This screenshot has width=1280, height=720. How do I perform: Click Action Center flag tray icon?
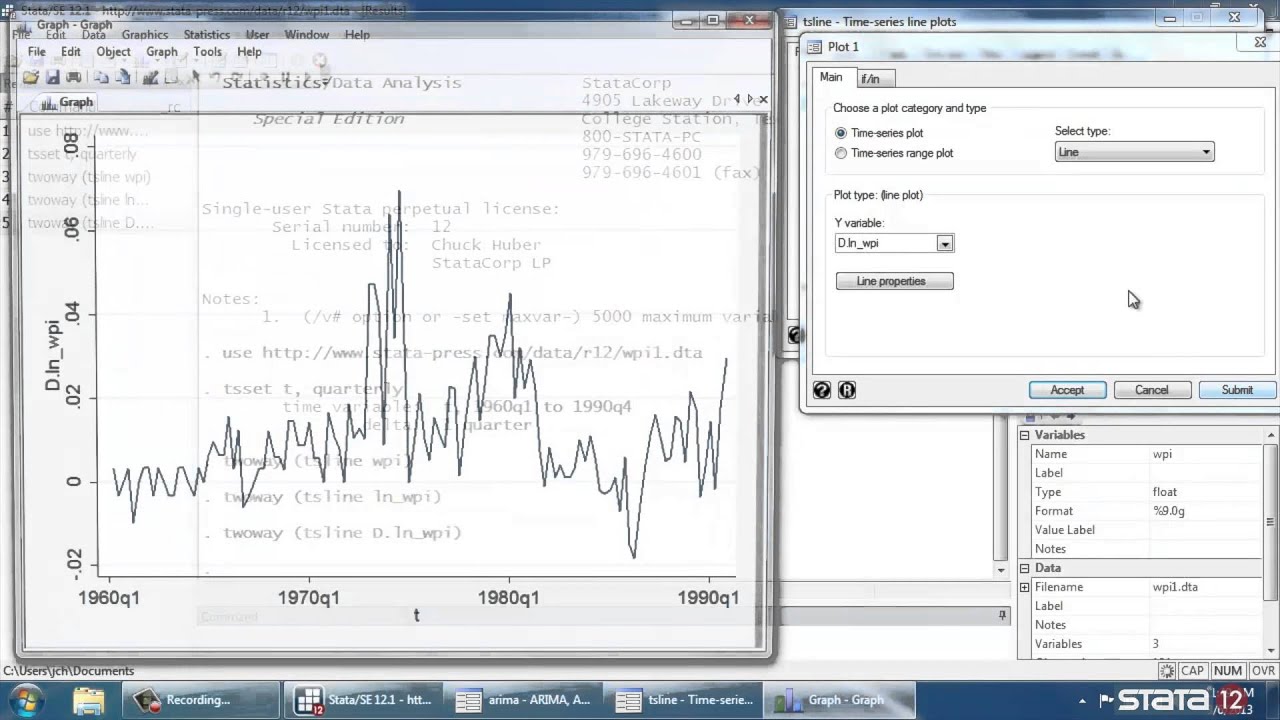(1106, 700)
